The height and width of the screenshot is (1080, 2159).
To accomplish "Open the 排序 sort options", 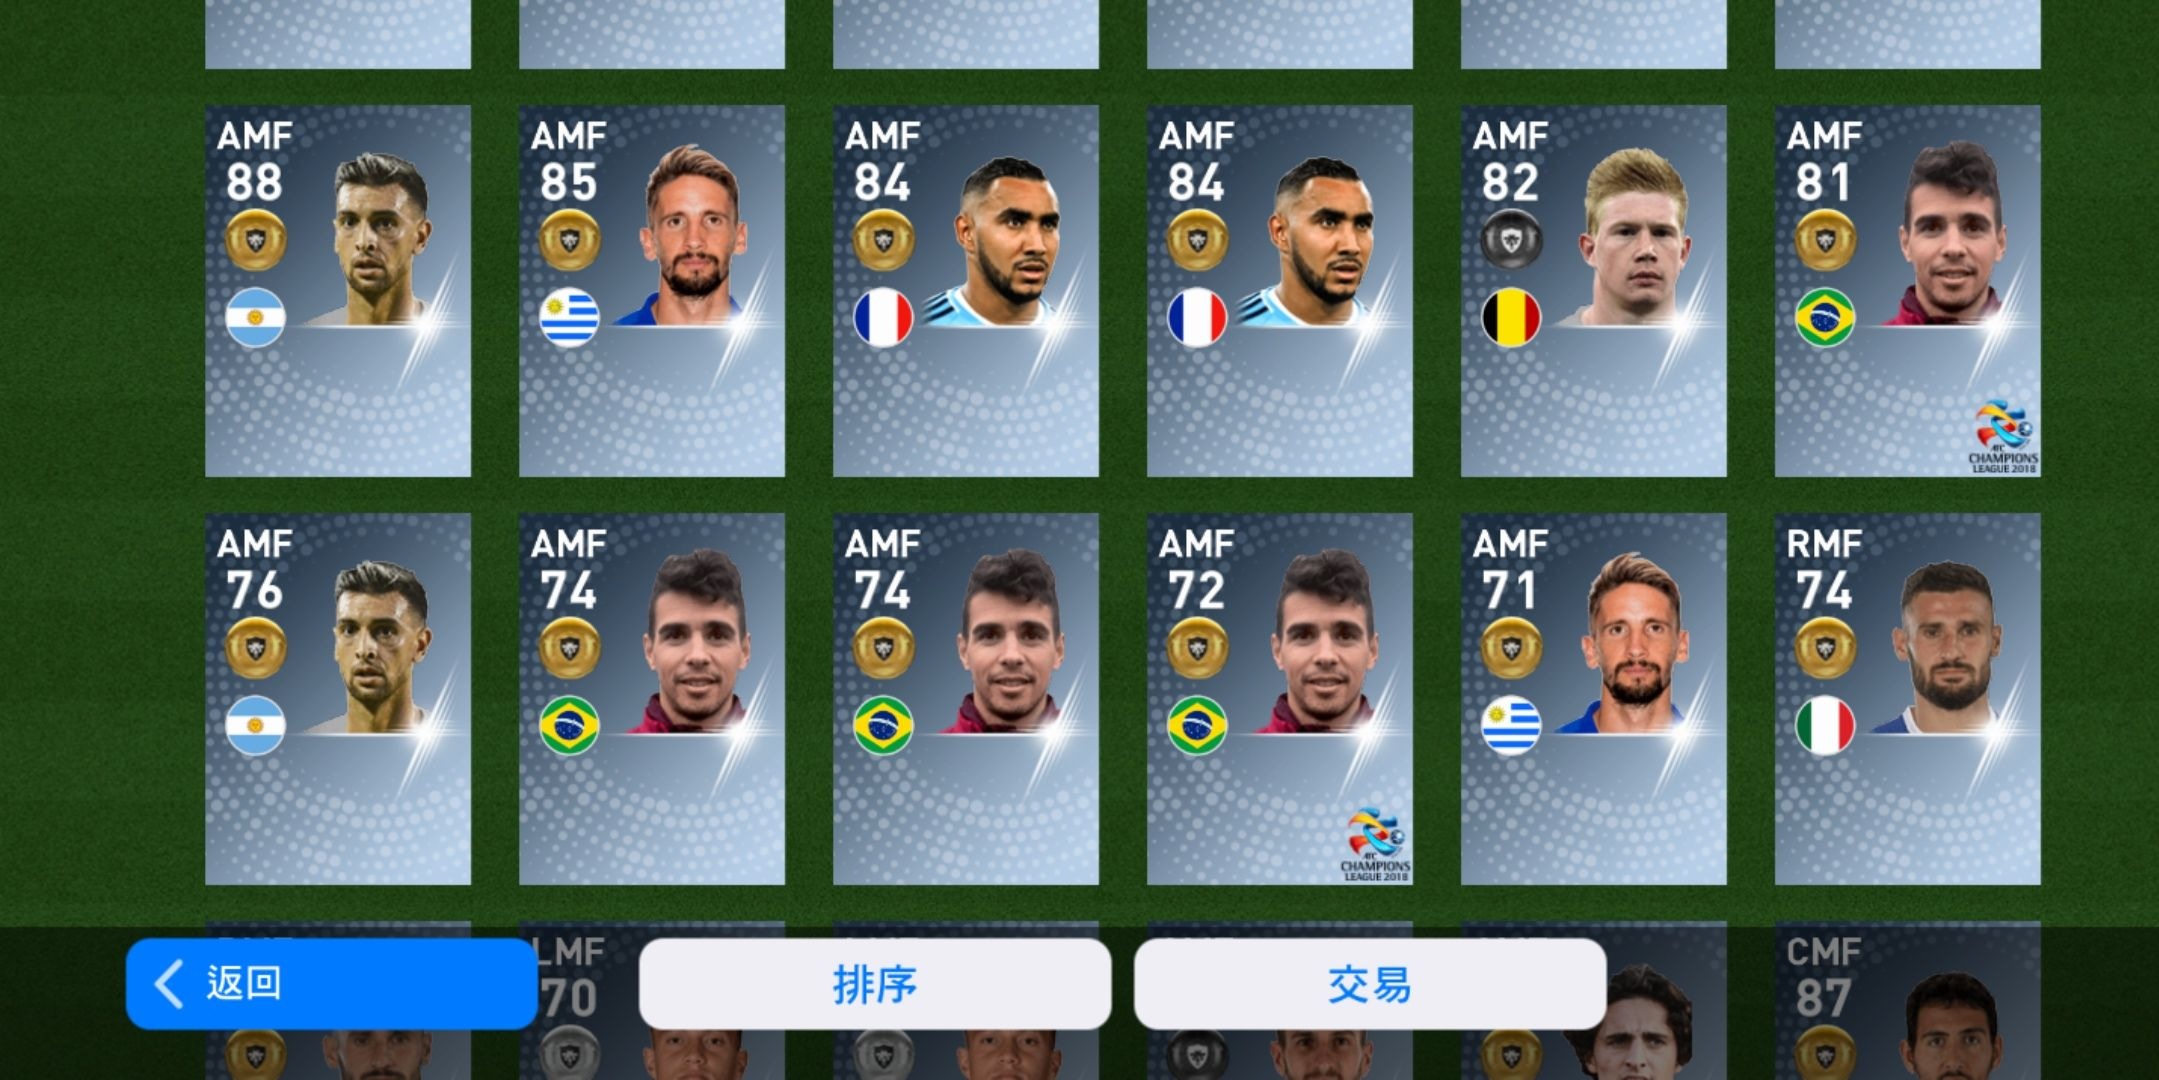I will pyautogui.click(x=875, y=984).
